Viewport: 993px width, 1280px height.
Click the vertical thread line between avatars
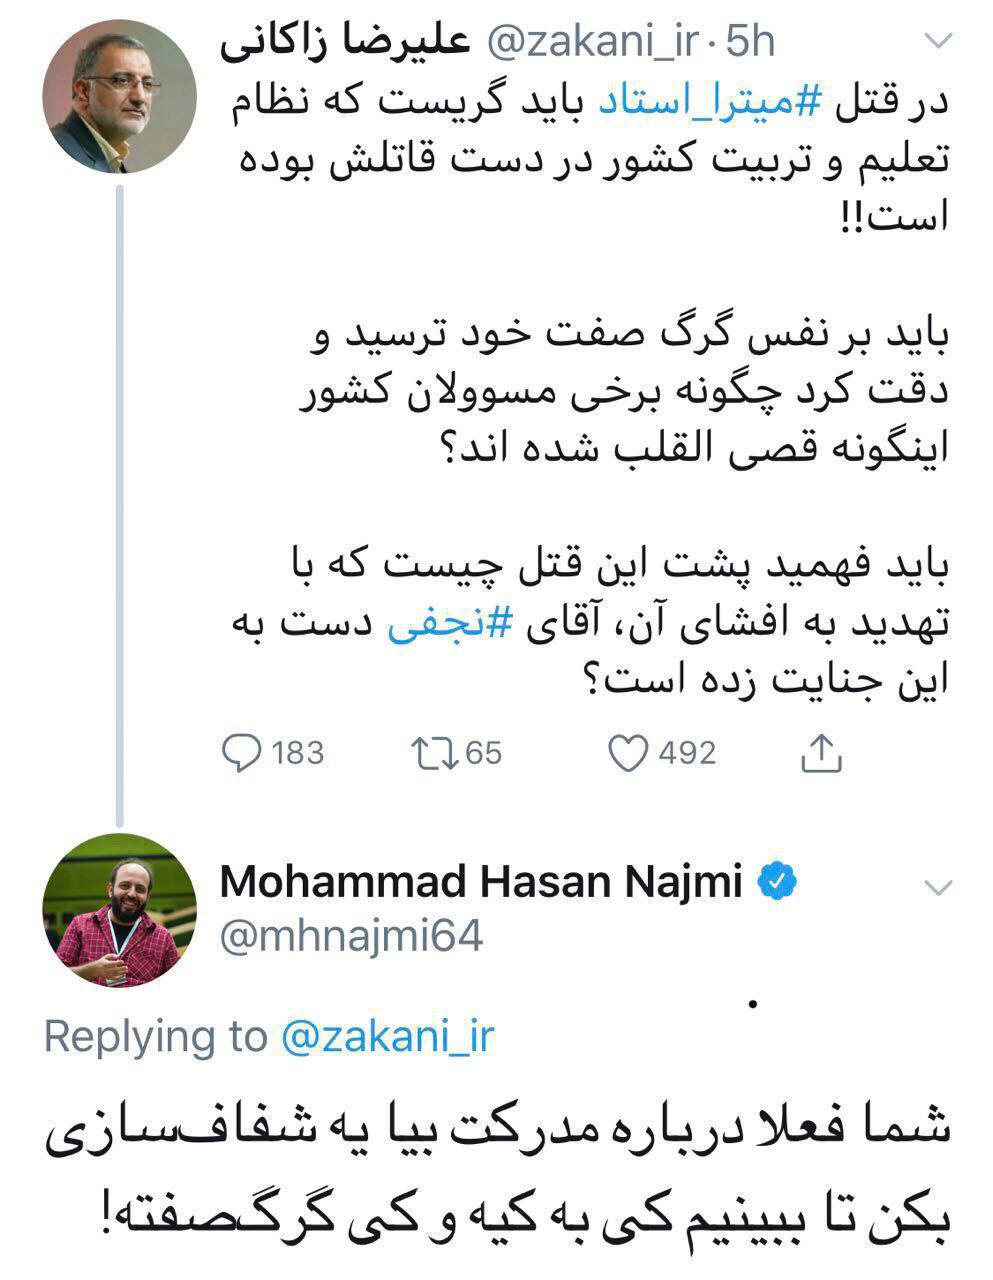pyautogui.click(x=121, y=500)
